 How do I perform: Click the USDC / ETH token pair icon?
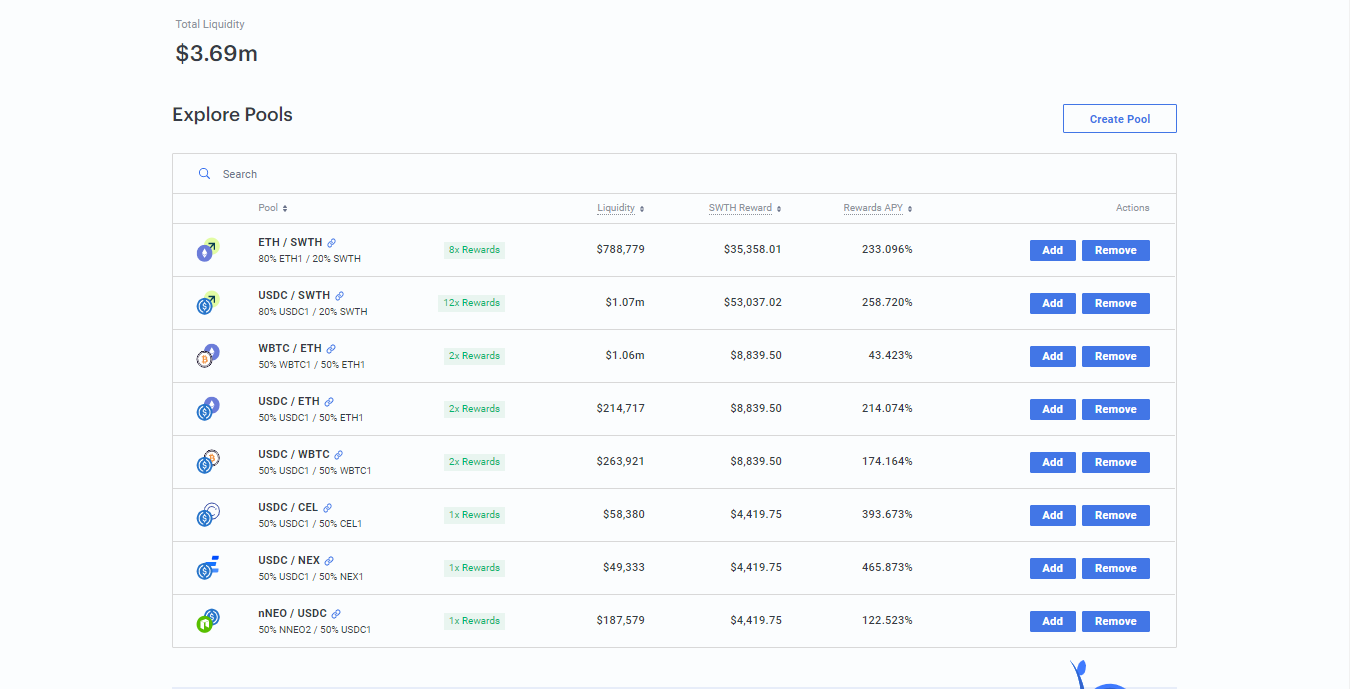[x=207, y=409]
